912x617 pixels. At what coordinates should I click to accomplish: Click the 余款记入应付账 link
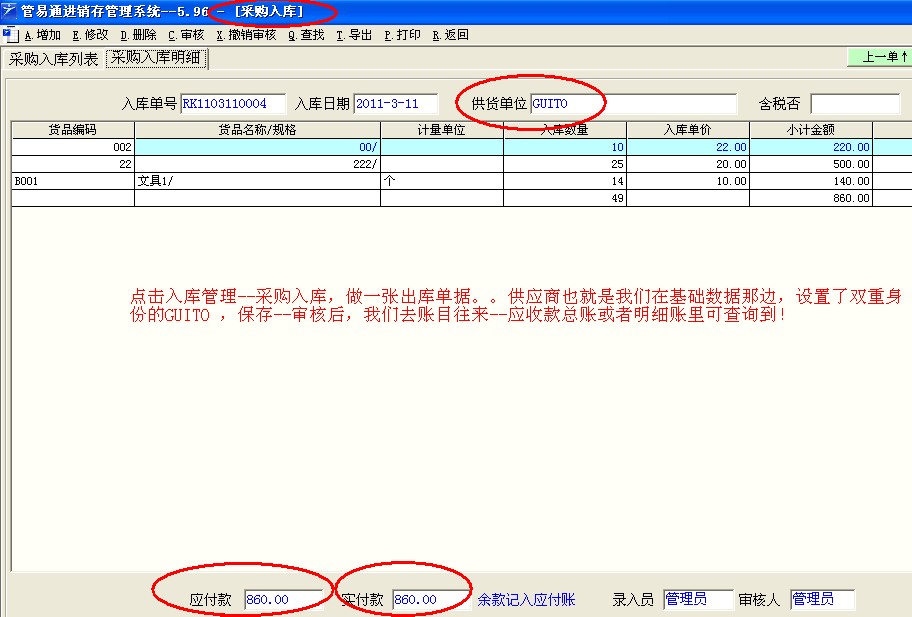pyautogui.click(x=526, y=600)
